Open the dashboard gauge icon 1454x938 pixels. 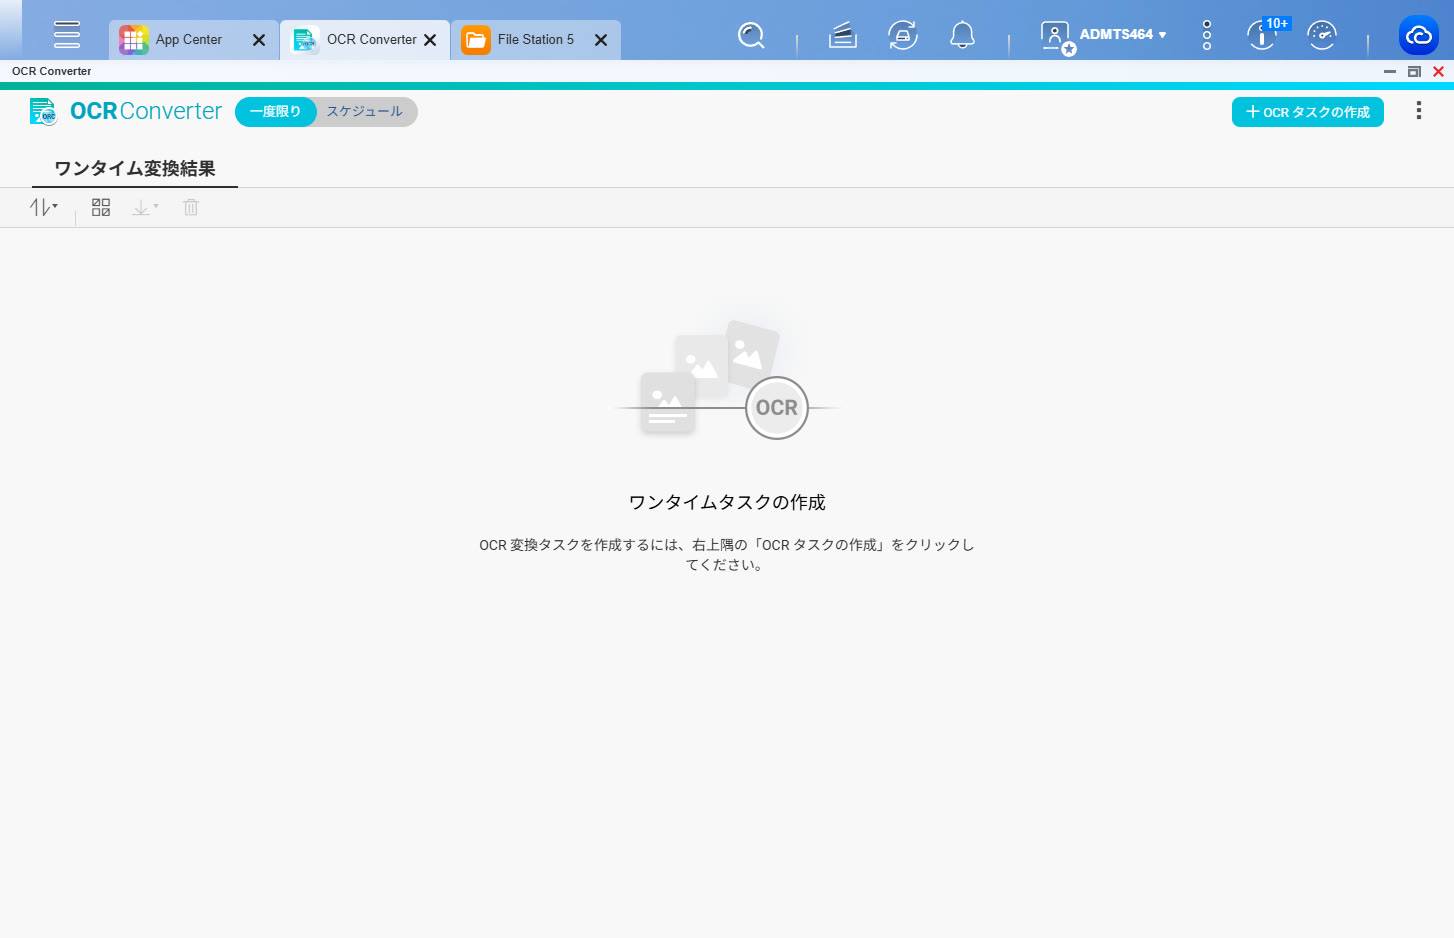(x=1322, y=36)
